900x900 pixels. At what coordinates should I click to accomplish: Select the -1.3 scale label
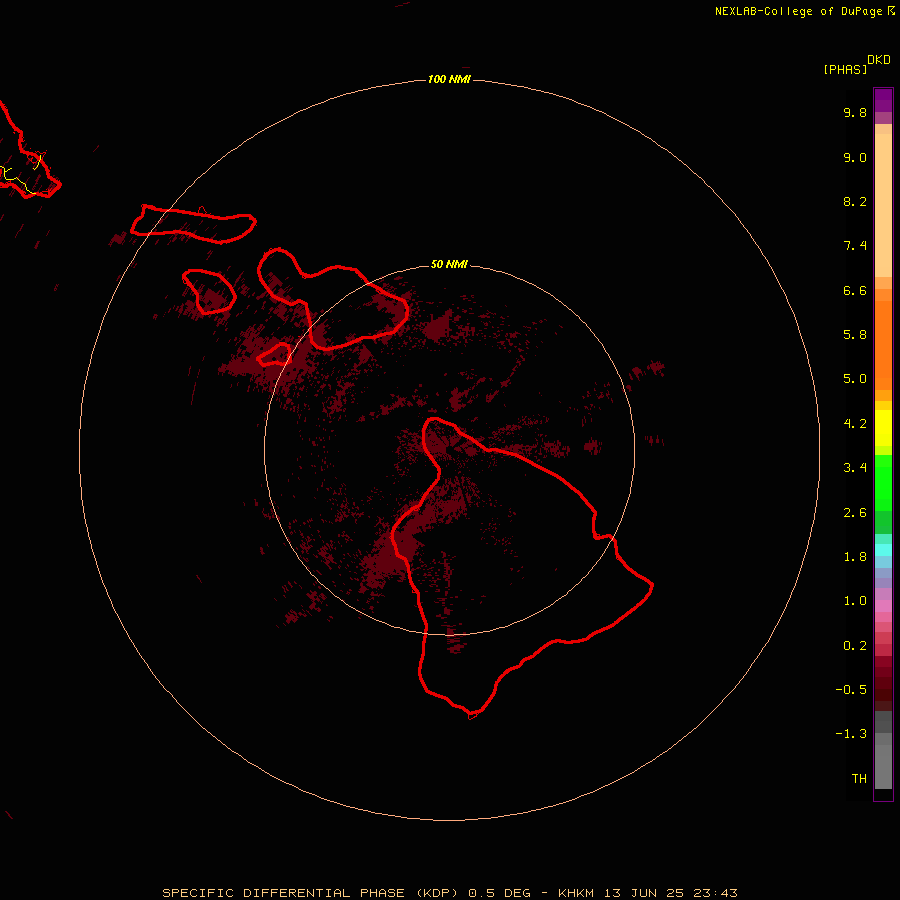(851, 734)
